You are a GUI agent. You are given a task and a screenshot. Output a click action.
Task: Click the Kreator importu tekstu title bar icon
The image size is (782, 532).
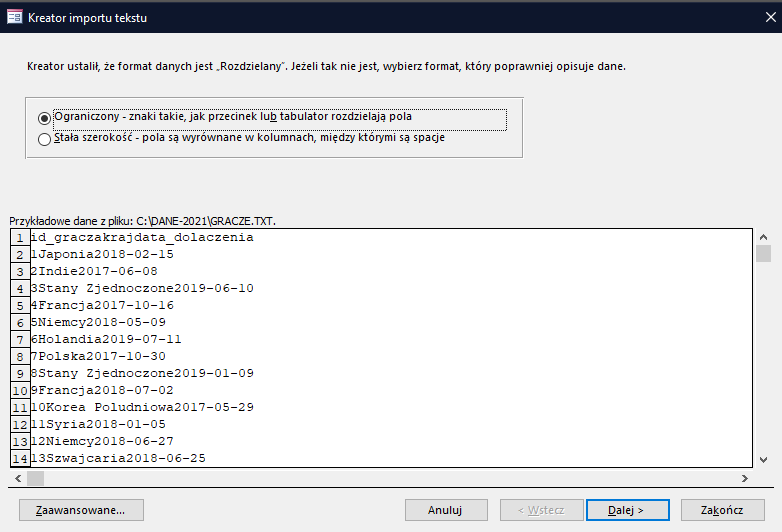point(14,17)
